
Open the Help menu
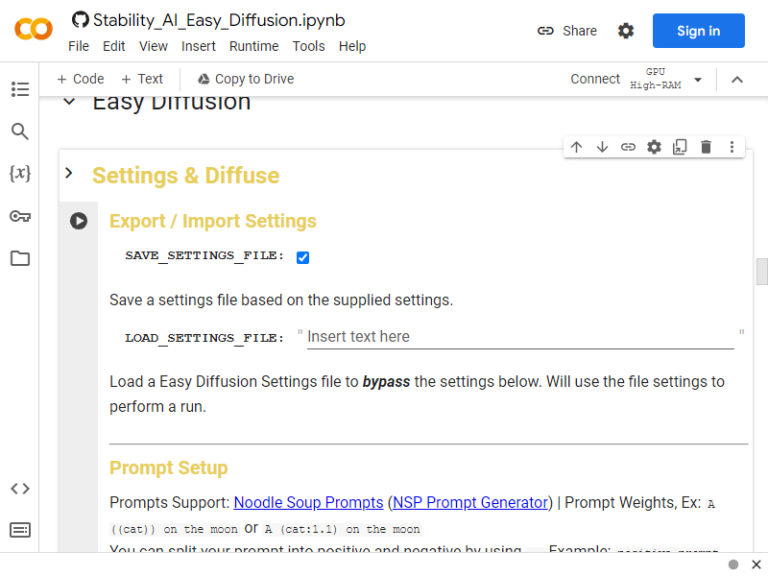coord(352,46)
